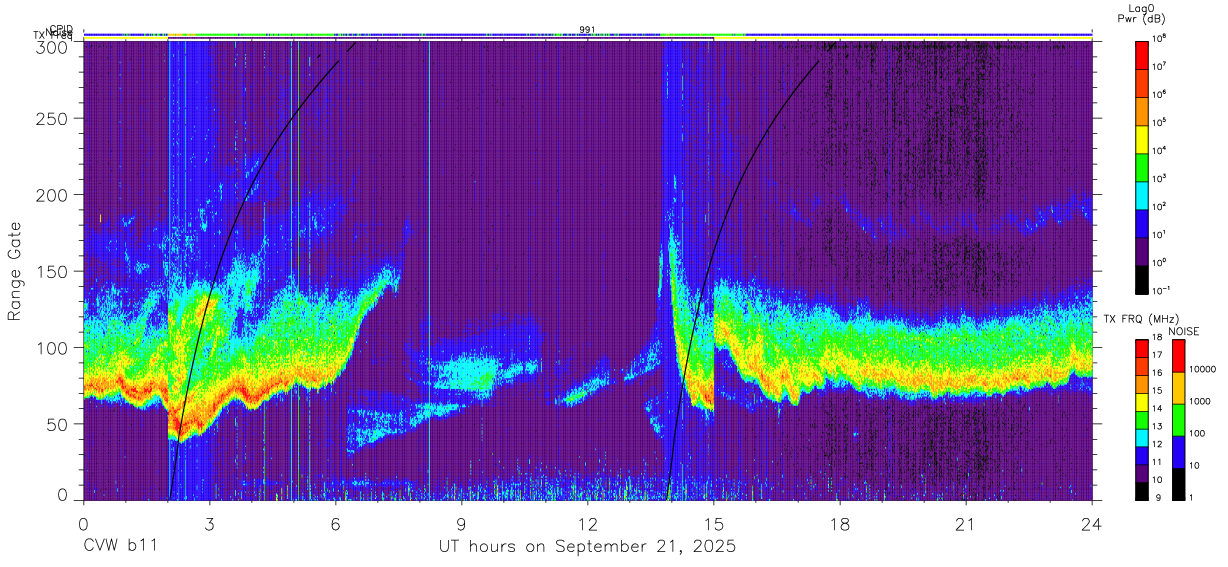Viewport: 1228px width, 567px height.
Task: Click the cyan segment of the Lag0 power colorbar
Action: 1142,193
